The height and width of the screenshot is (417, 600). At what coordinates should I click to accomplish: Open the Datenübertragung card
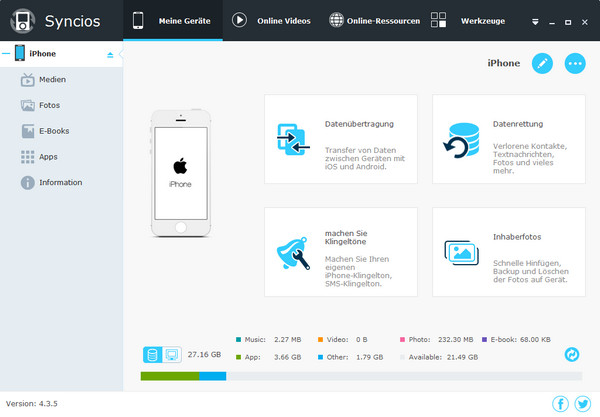click(341, 139)
